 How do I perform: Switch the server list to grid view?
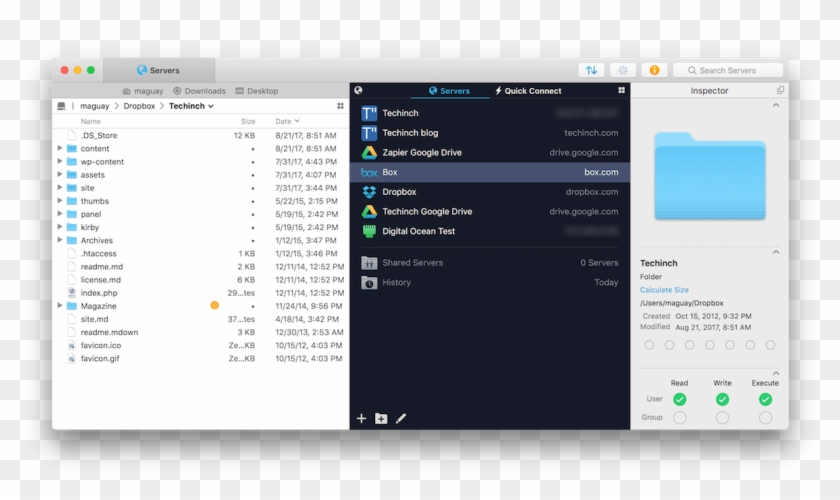[621, 90]
